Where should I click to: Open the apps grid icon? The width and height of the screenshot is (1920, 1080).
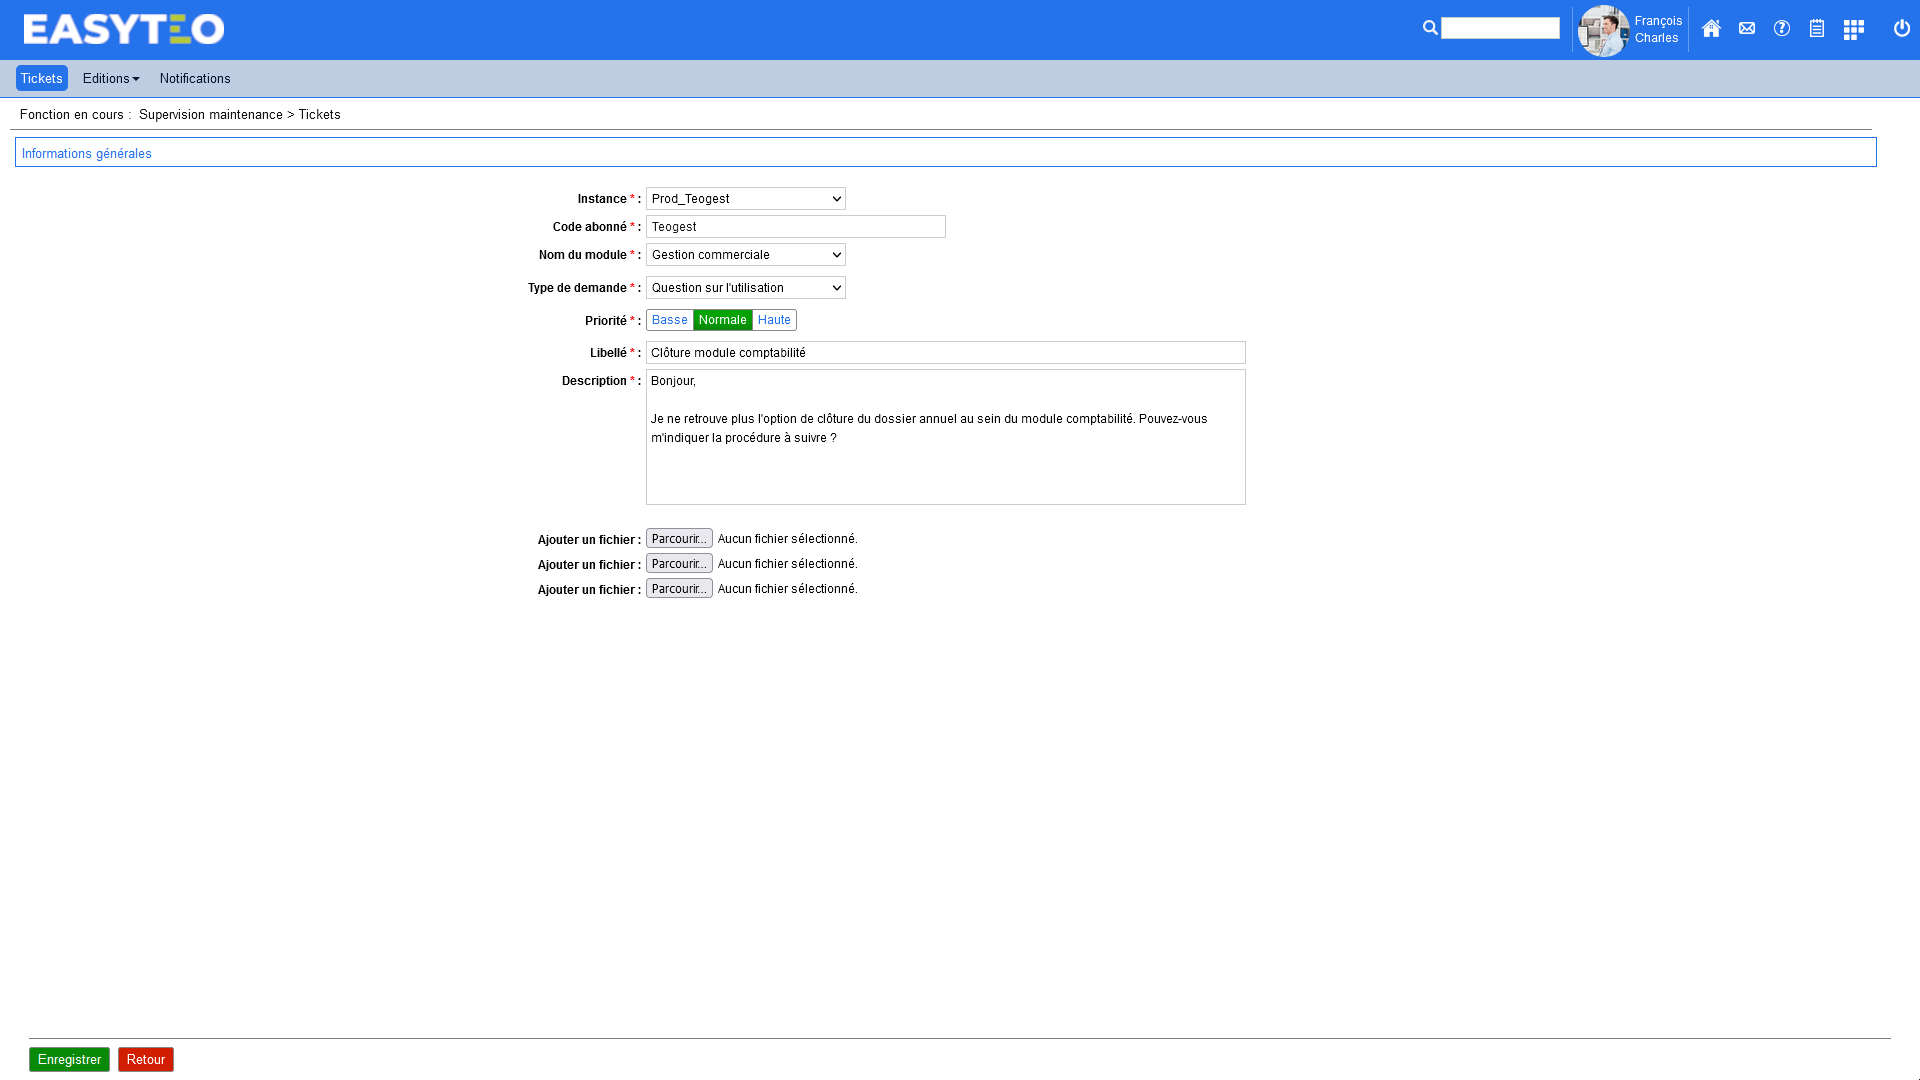click(x=1854, y=30)
